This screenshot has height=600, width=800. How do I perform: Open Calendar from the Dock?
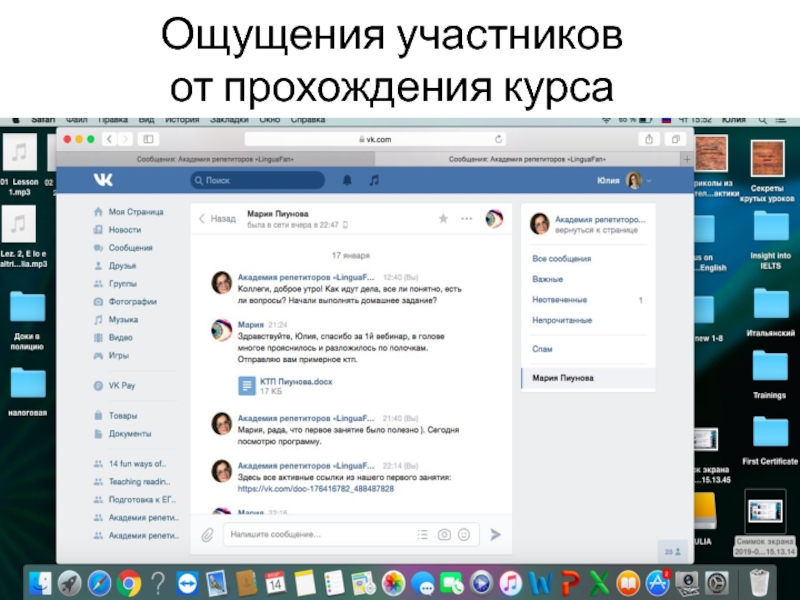click(x=276, y=583)
